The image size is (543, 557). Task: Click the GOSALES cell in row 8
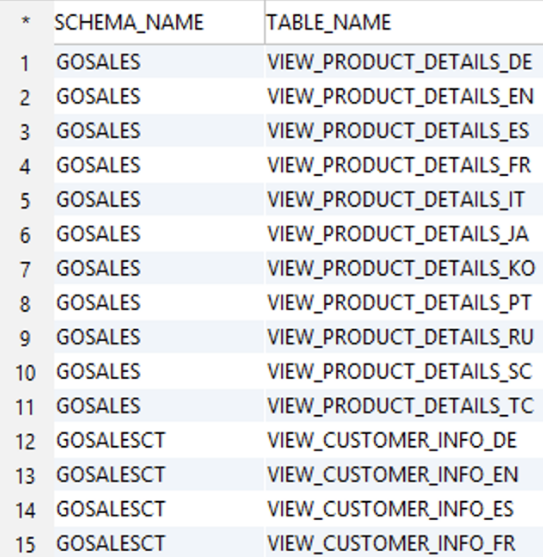coord(159,303)
